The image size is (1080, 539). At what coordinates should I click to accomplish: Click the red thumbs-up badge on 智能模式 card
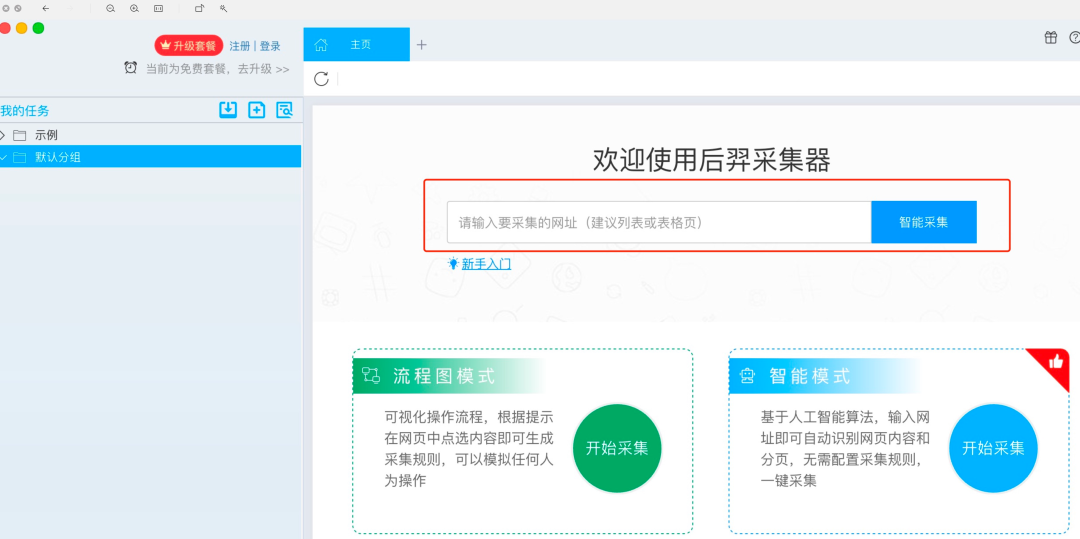[1055, 361]
